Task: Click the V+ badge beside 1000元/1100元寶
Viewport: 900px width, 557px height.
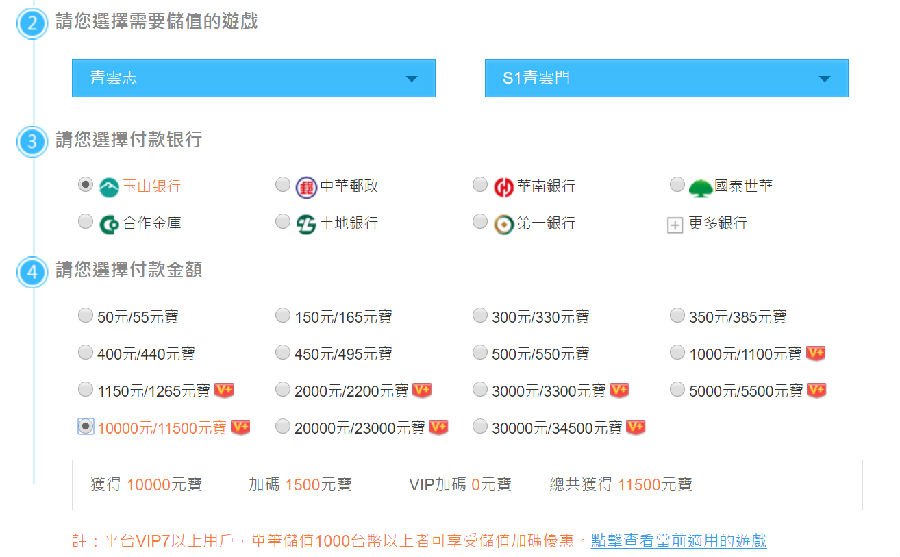Action: (x=815, y=353)
